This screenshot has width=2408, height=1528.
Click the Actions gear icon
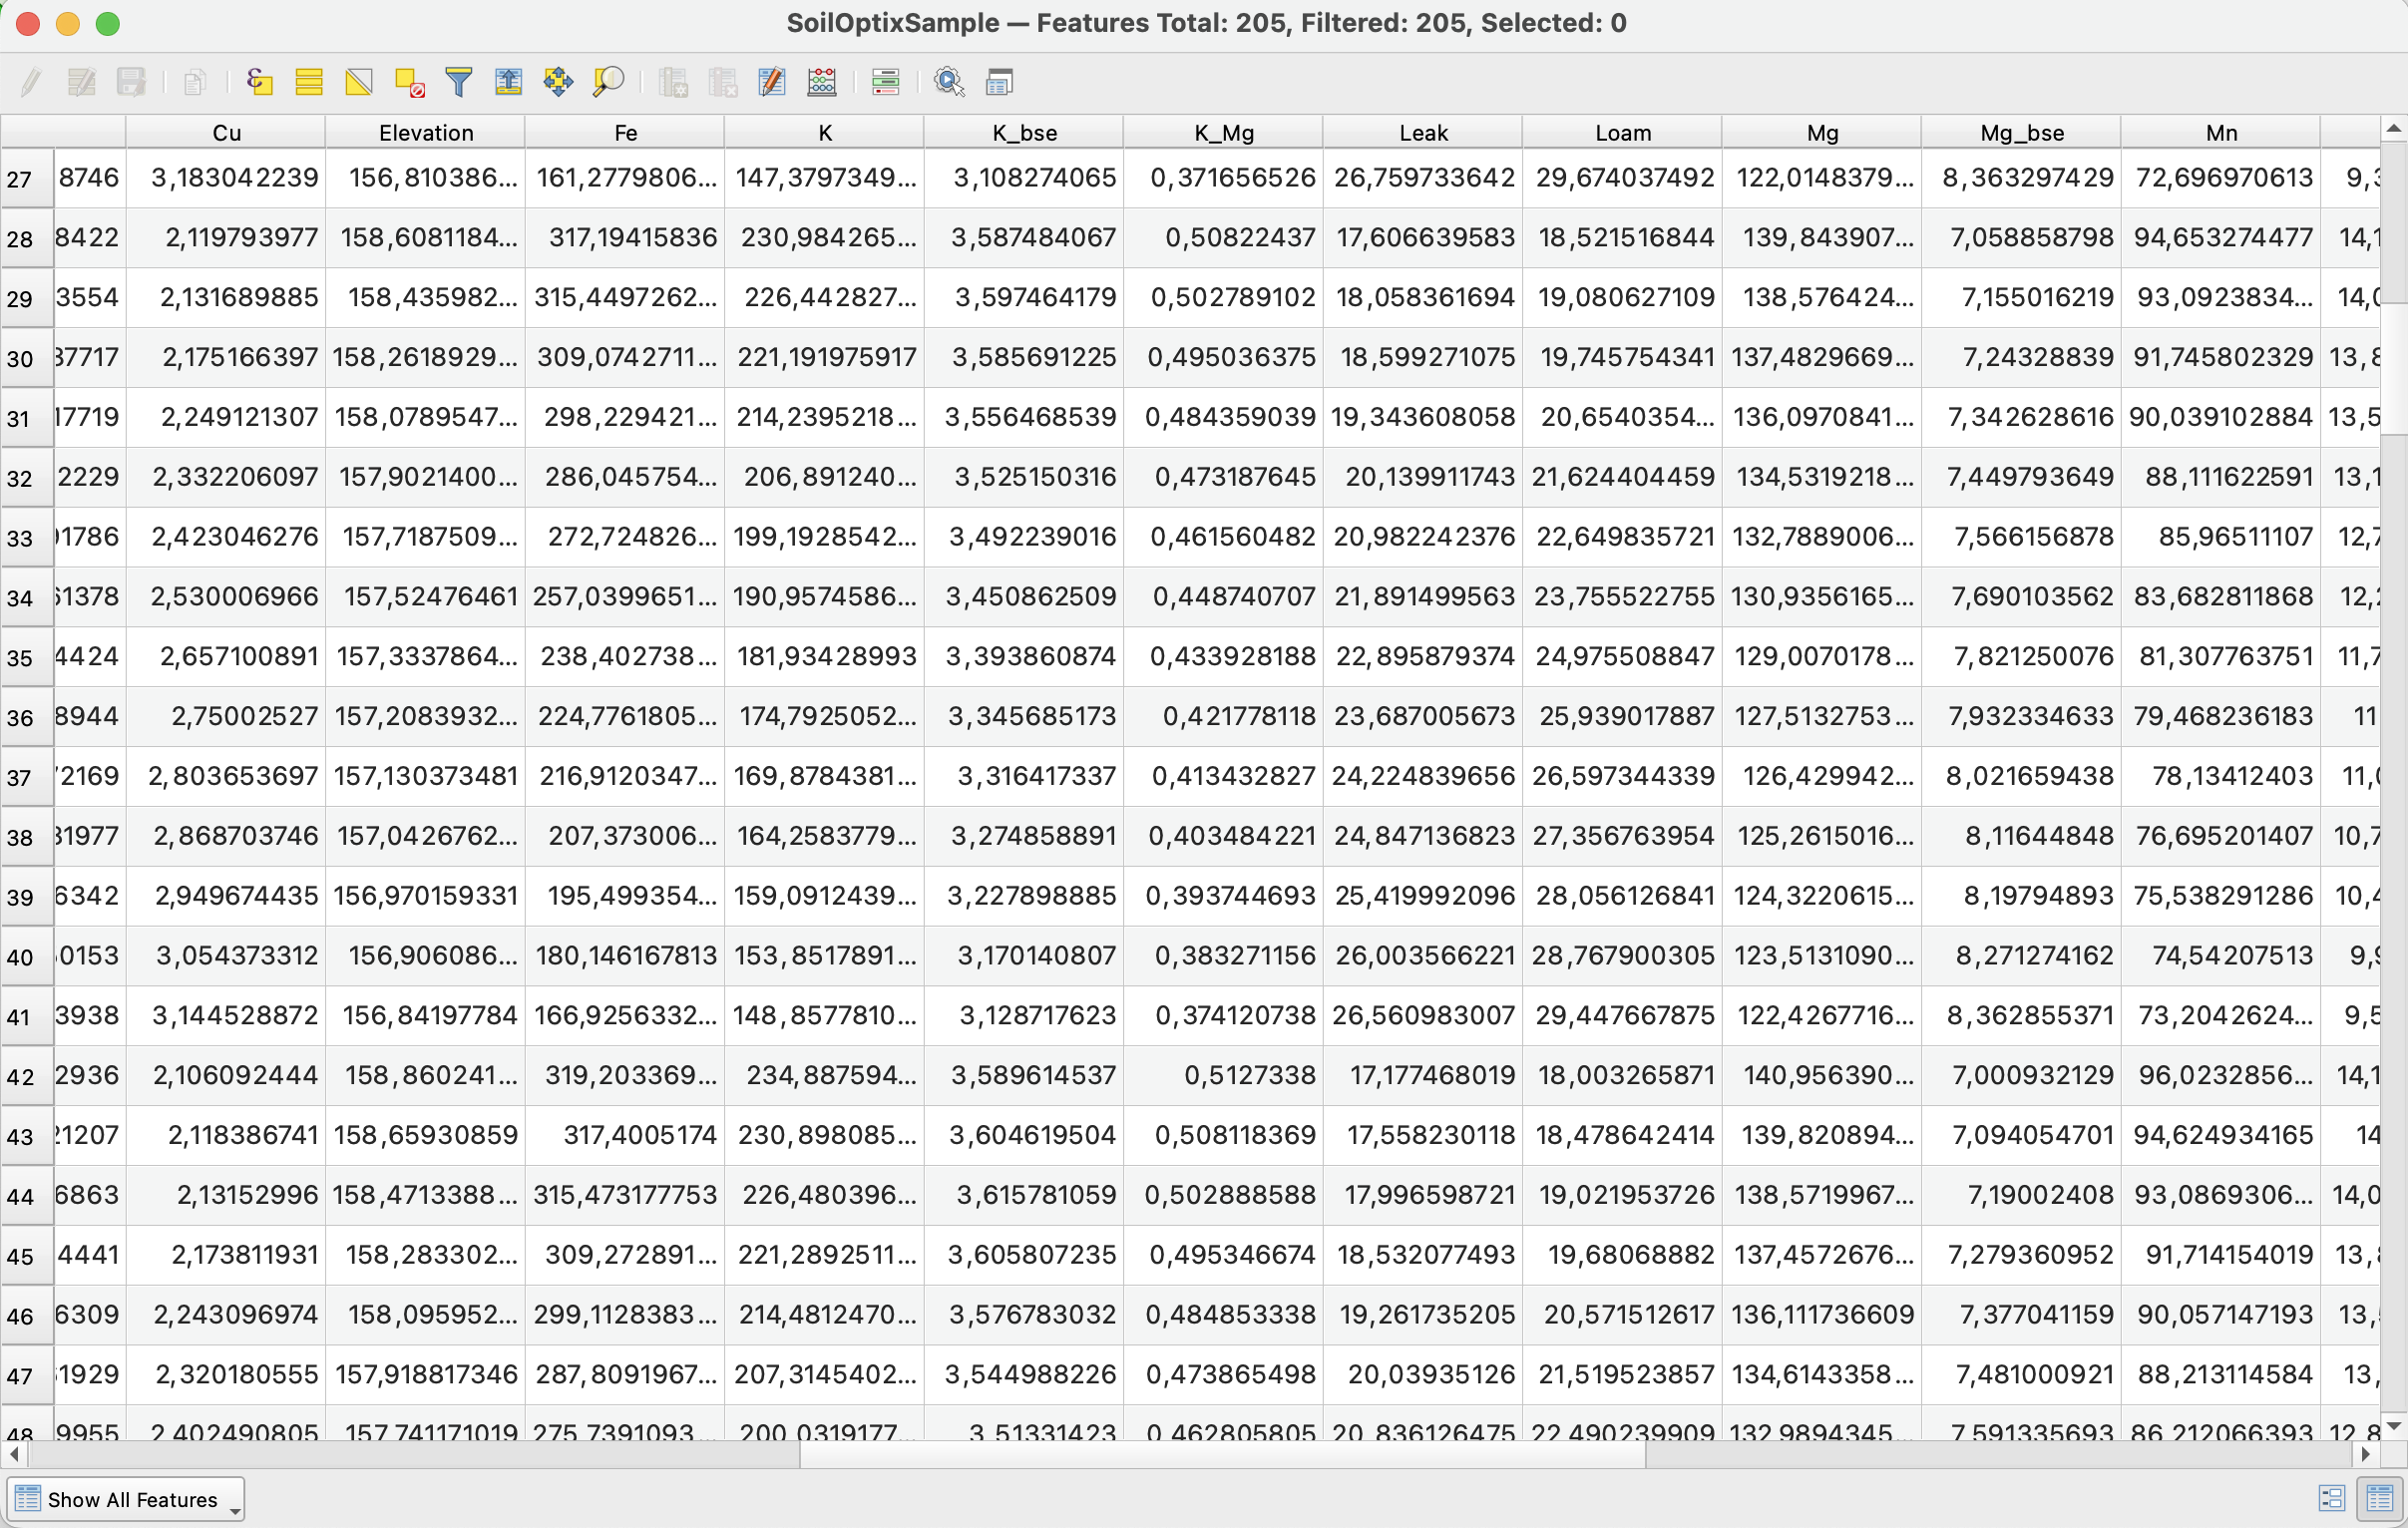948,82
